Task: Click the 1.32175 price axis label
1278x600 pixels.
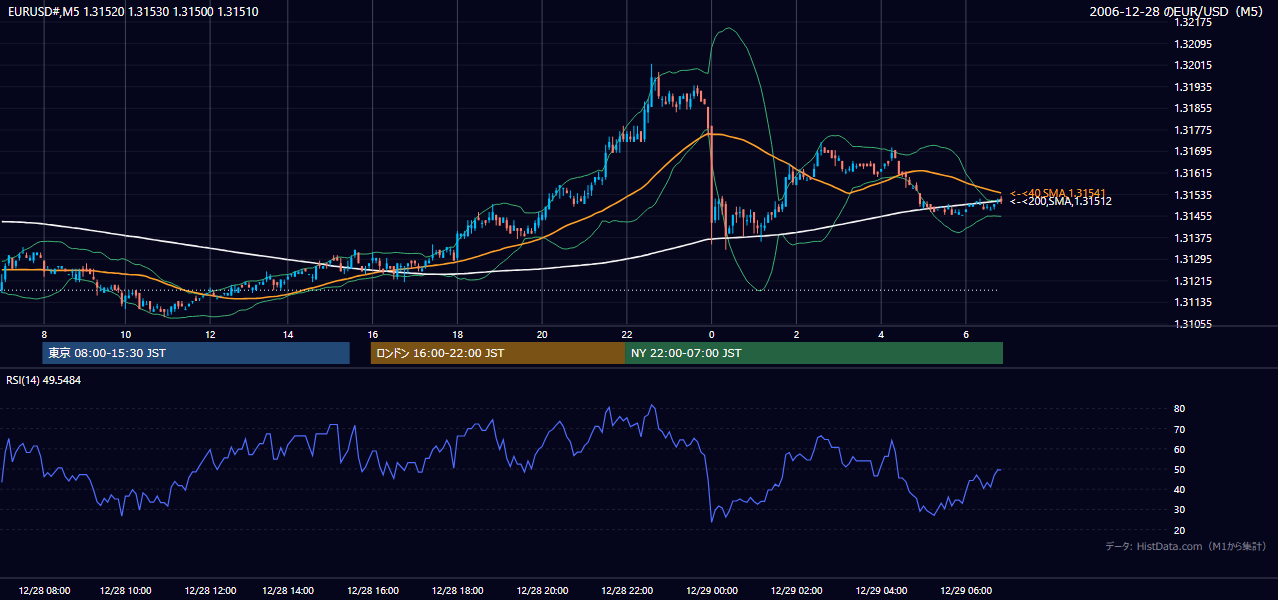Action: pos(1193,22)
